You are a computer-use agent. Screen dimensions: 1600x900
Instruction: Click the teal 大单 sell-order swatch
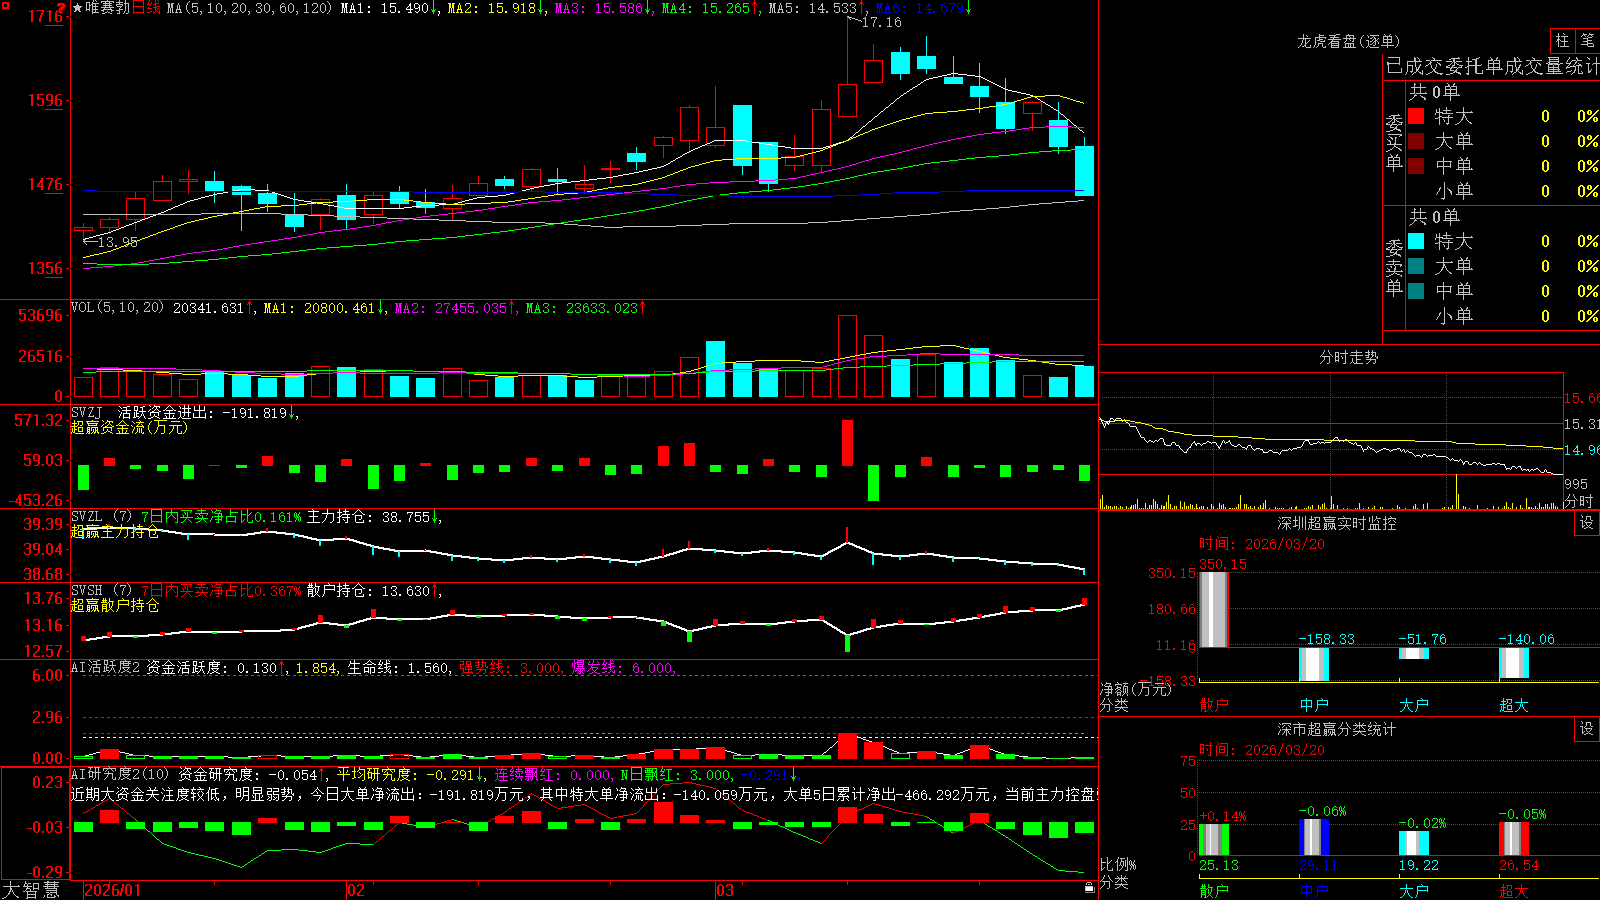[x=1416, y=266]
